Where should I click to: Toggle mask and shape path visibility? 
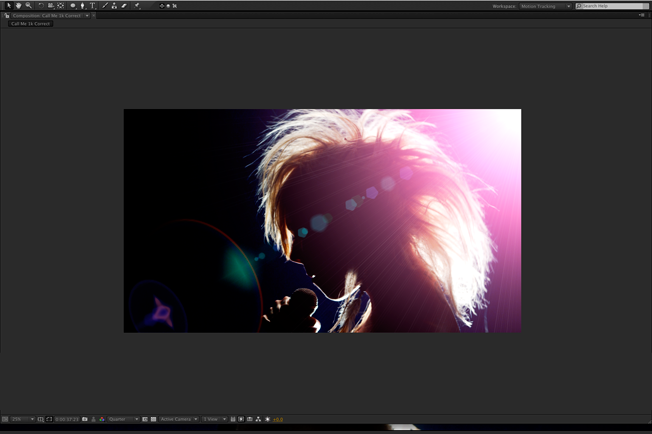49,419
